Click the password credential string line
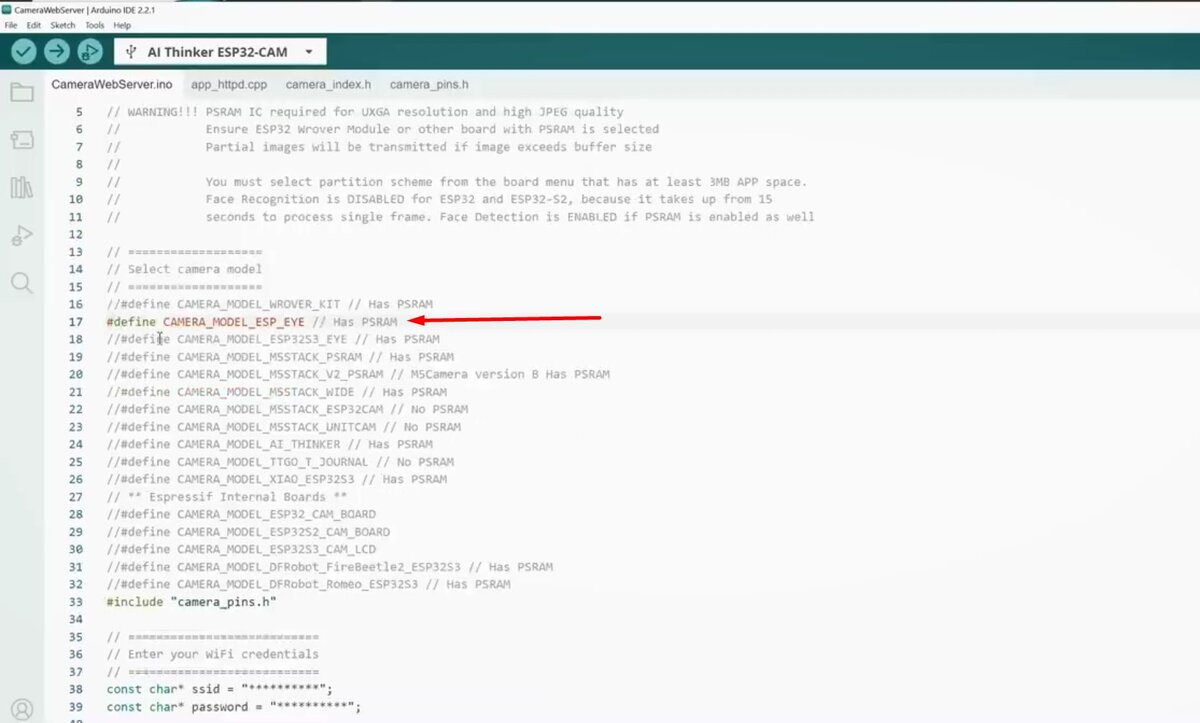Screen dimensions: 1200x723 coord(233,706)
